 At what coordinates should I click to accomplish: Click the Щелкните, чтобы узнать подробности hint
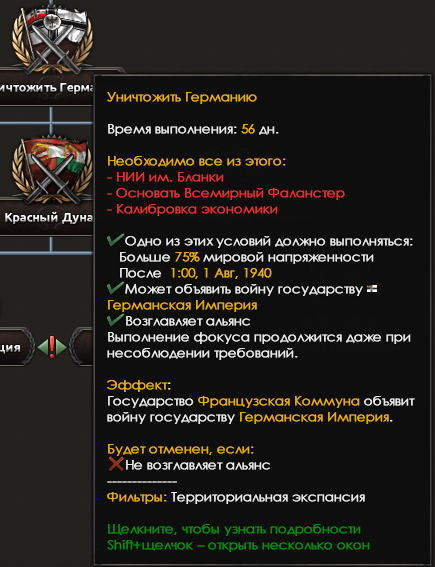tap(234, 529)
